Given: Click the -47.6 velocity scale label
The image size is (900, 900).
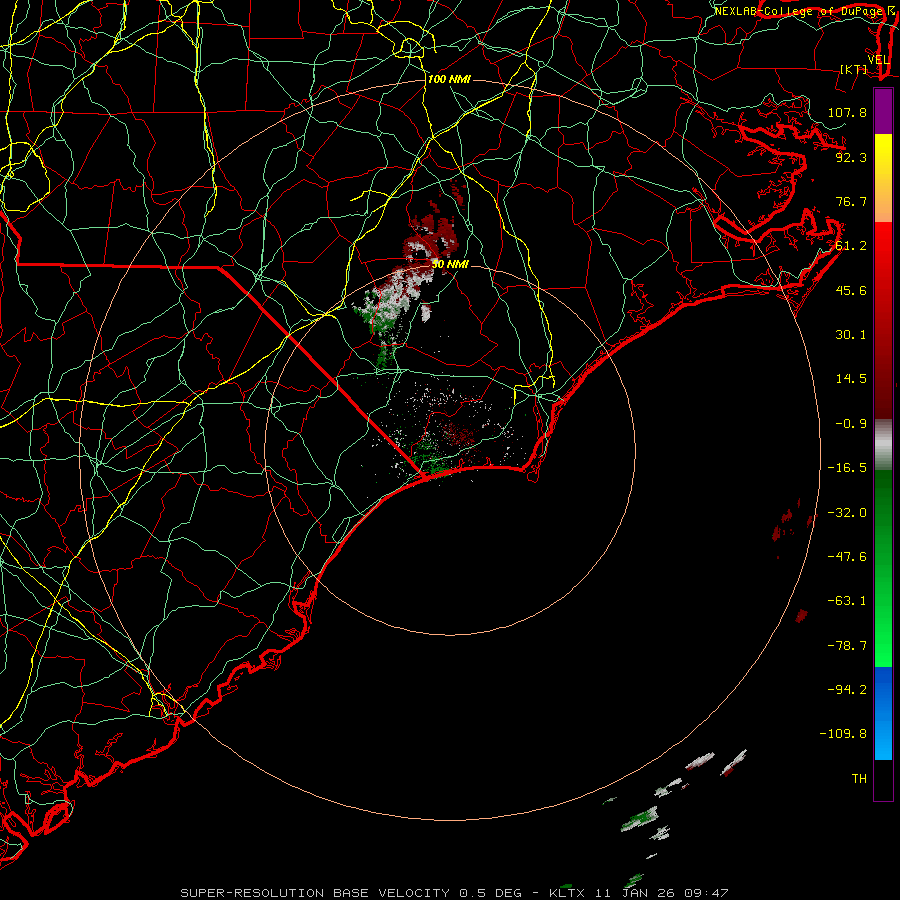Looking at the screenshot, I should coord(847,557).
